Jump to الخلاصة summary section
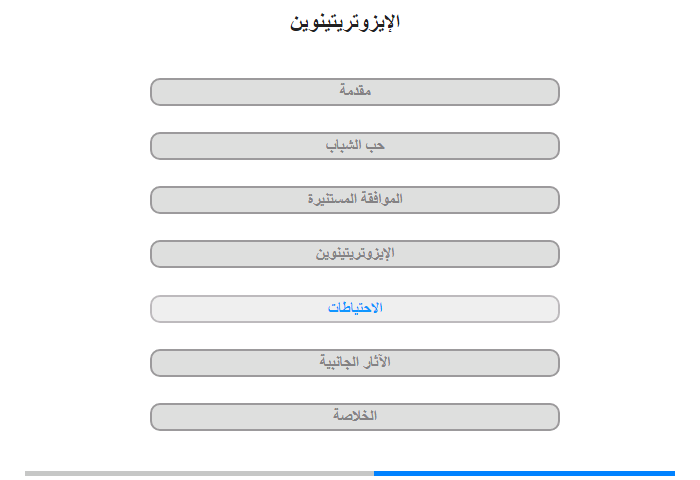The height and width of the screenshot is (480, 700). coord(355,417)
